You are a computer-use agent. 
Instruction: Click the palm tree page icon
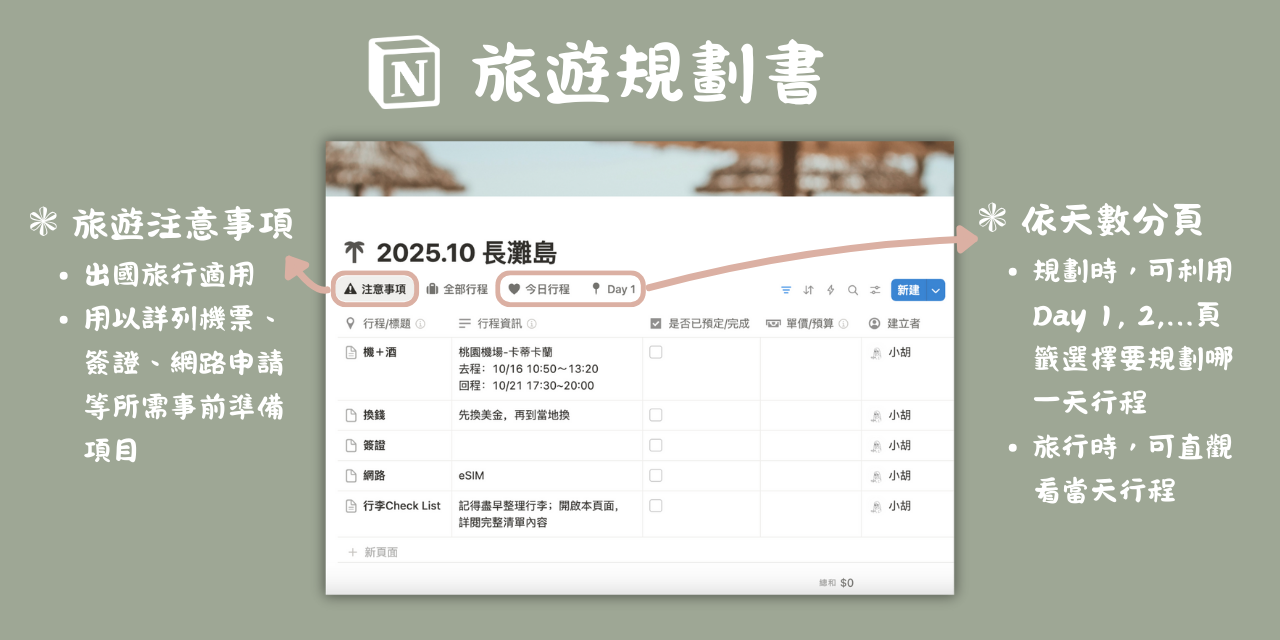[x=354, y=253]
